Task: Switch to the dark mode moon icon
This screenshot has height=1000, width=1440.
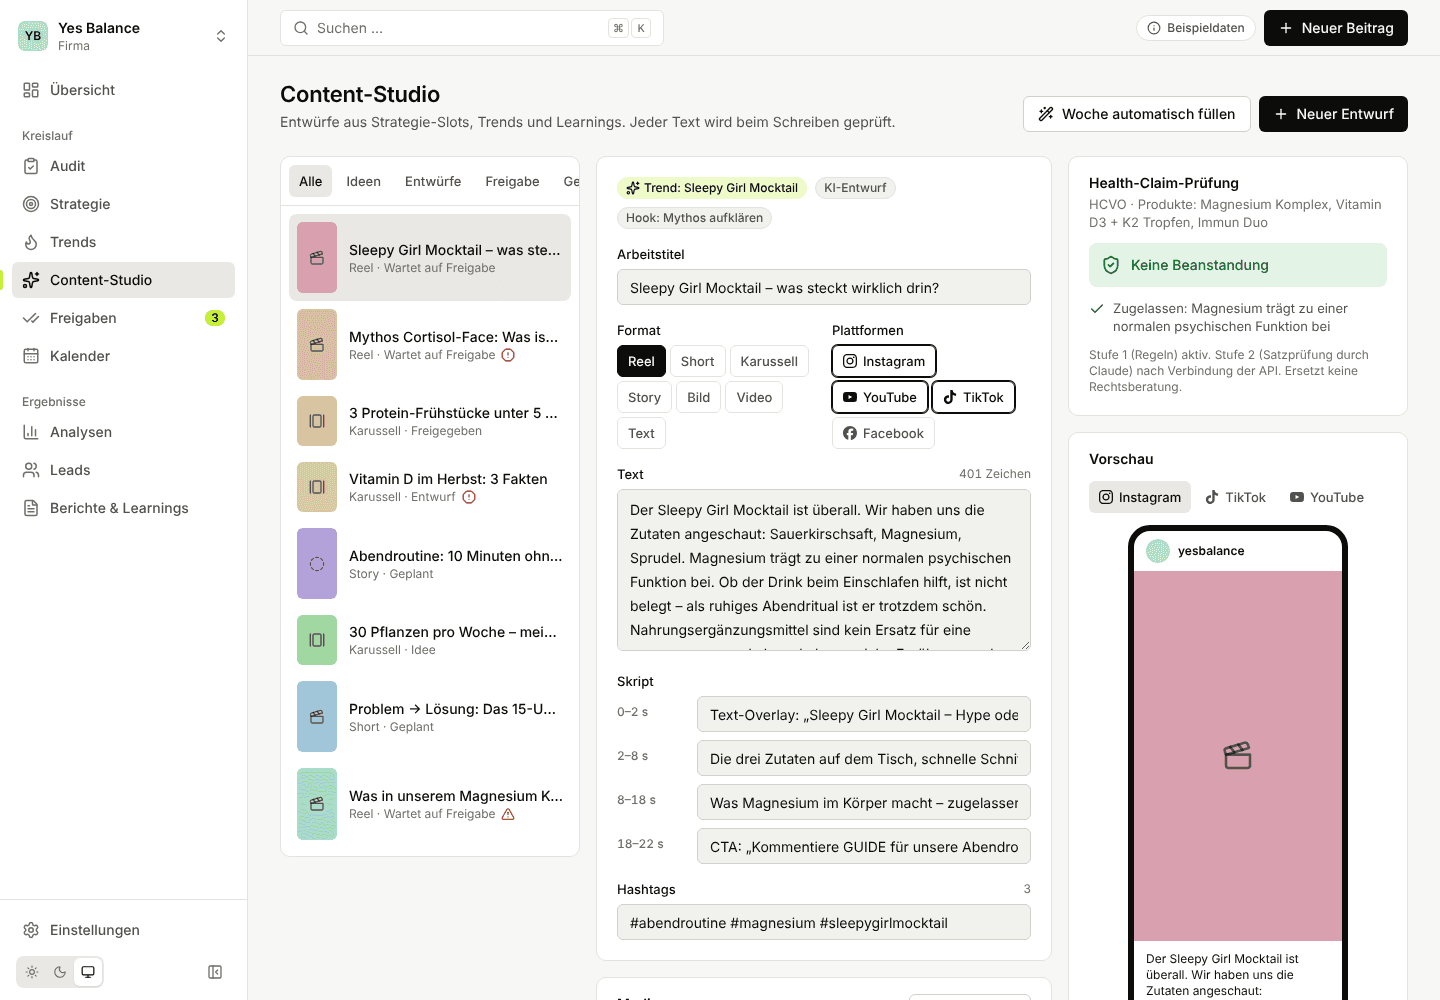Action: coord(60,972)
